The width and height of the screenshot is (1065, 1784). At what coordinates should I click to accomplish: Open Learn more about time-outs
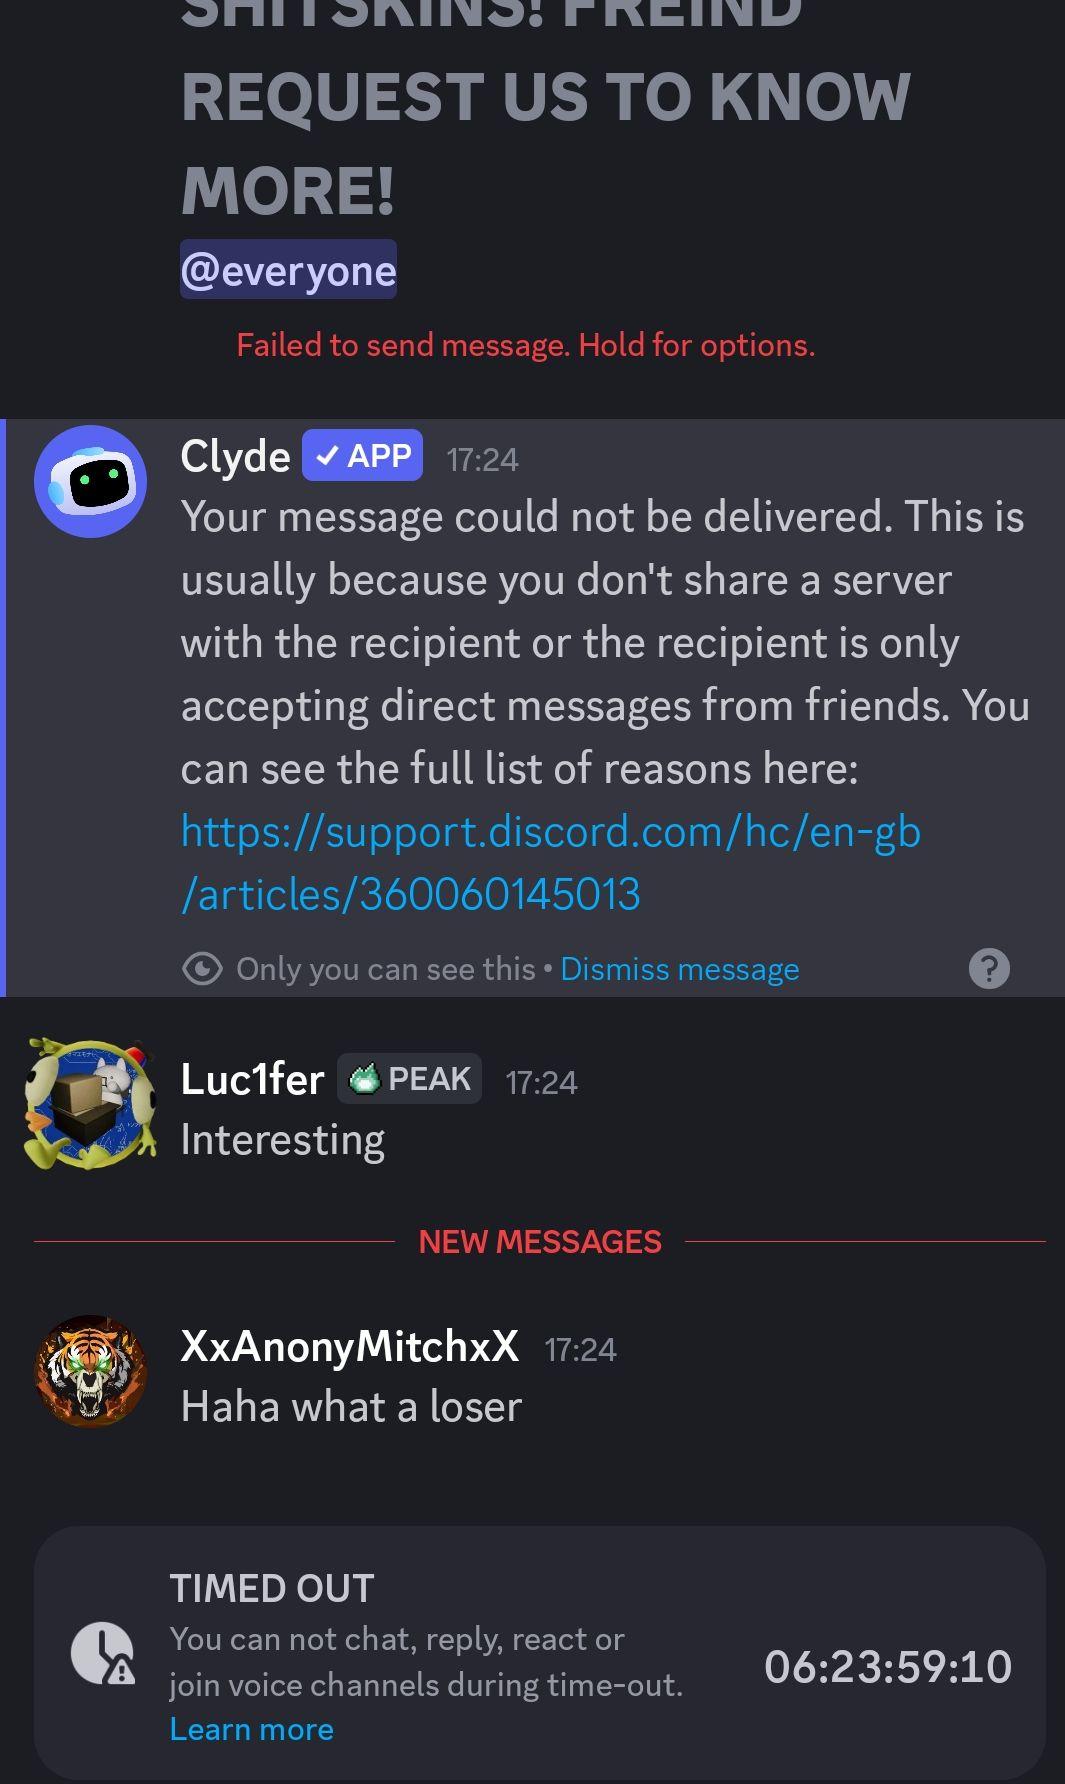[x=252, y=1729]
